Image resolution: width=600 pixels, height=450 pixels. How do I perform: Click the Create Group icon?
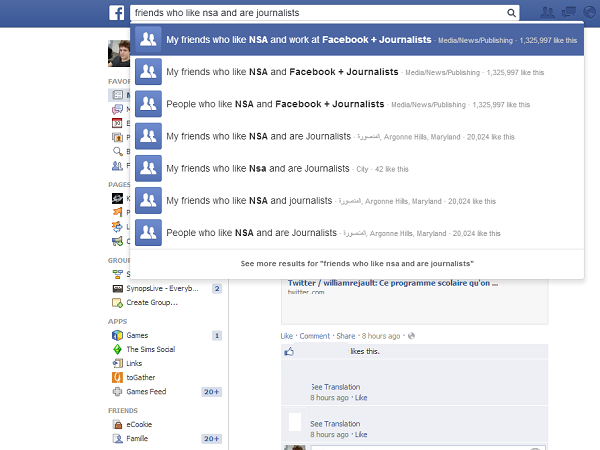click(117, 303)
